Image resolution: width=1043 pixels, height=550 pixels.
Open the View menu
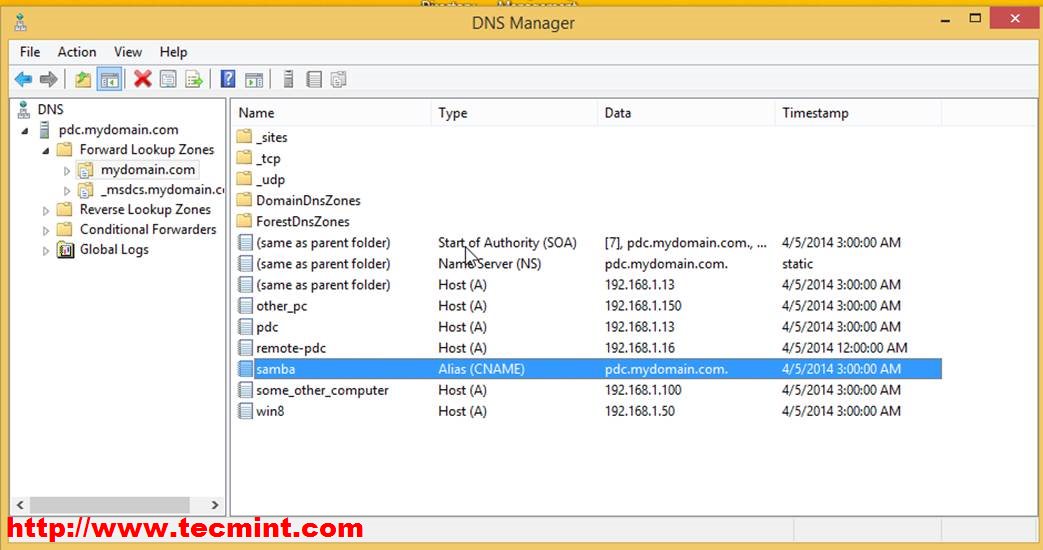point(128,52)
